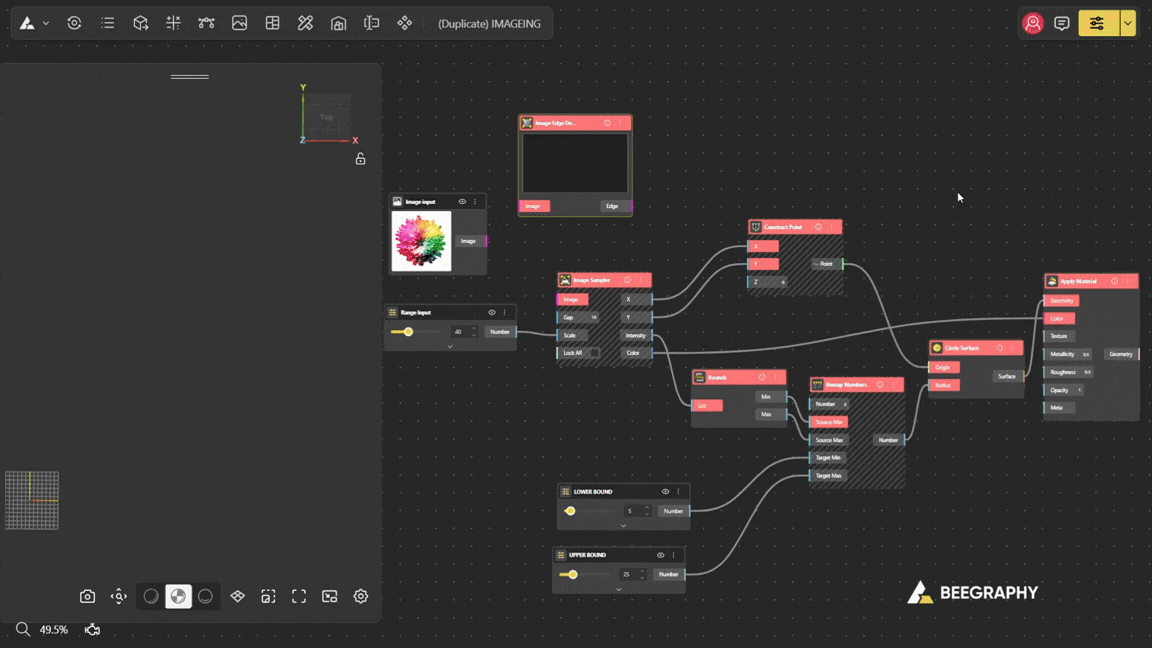Screen dimensions: 1152x648
Task: Open the image nodes category
Action: click(x=240, y=24)
